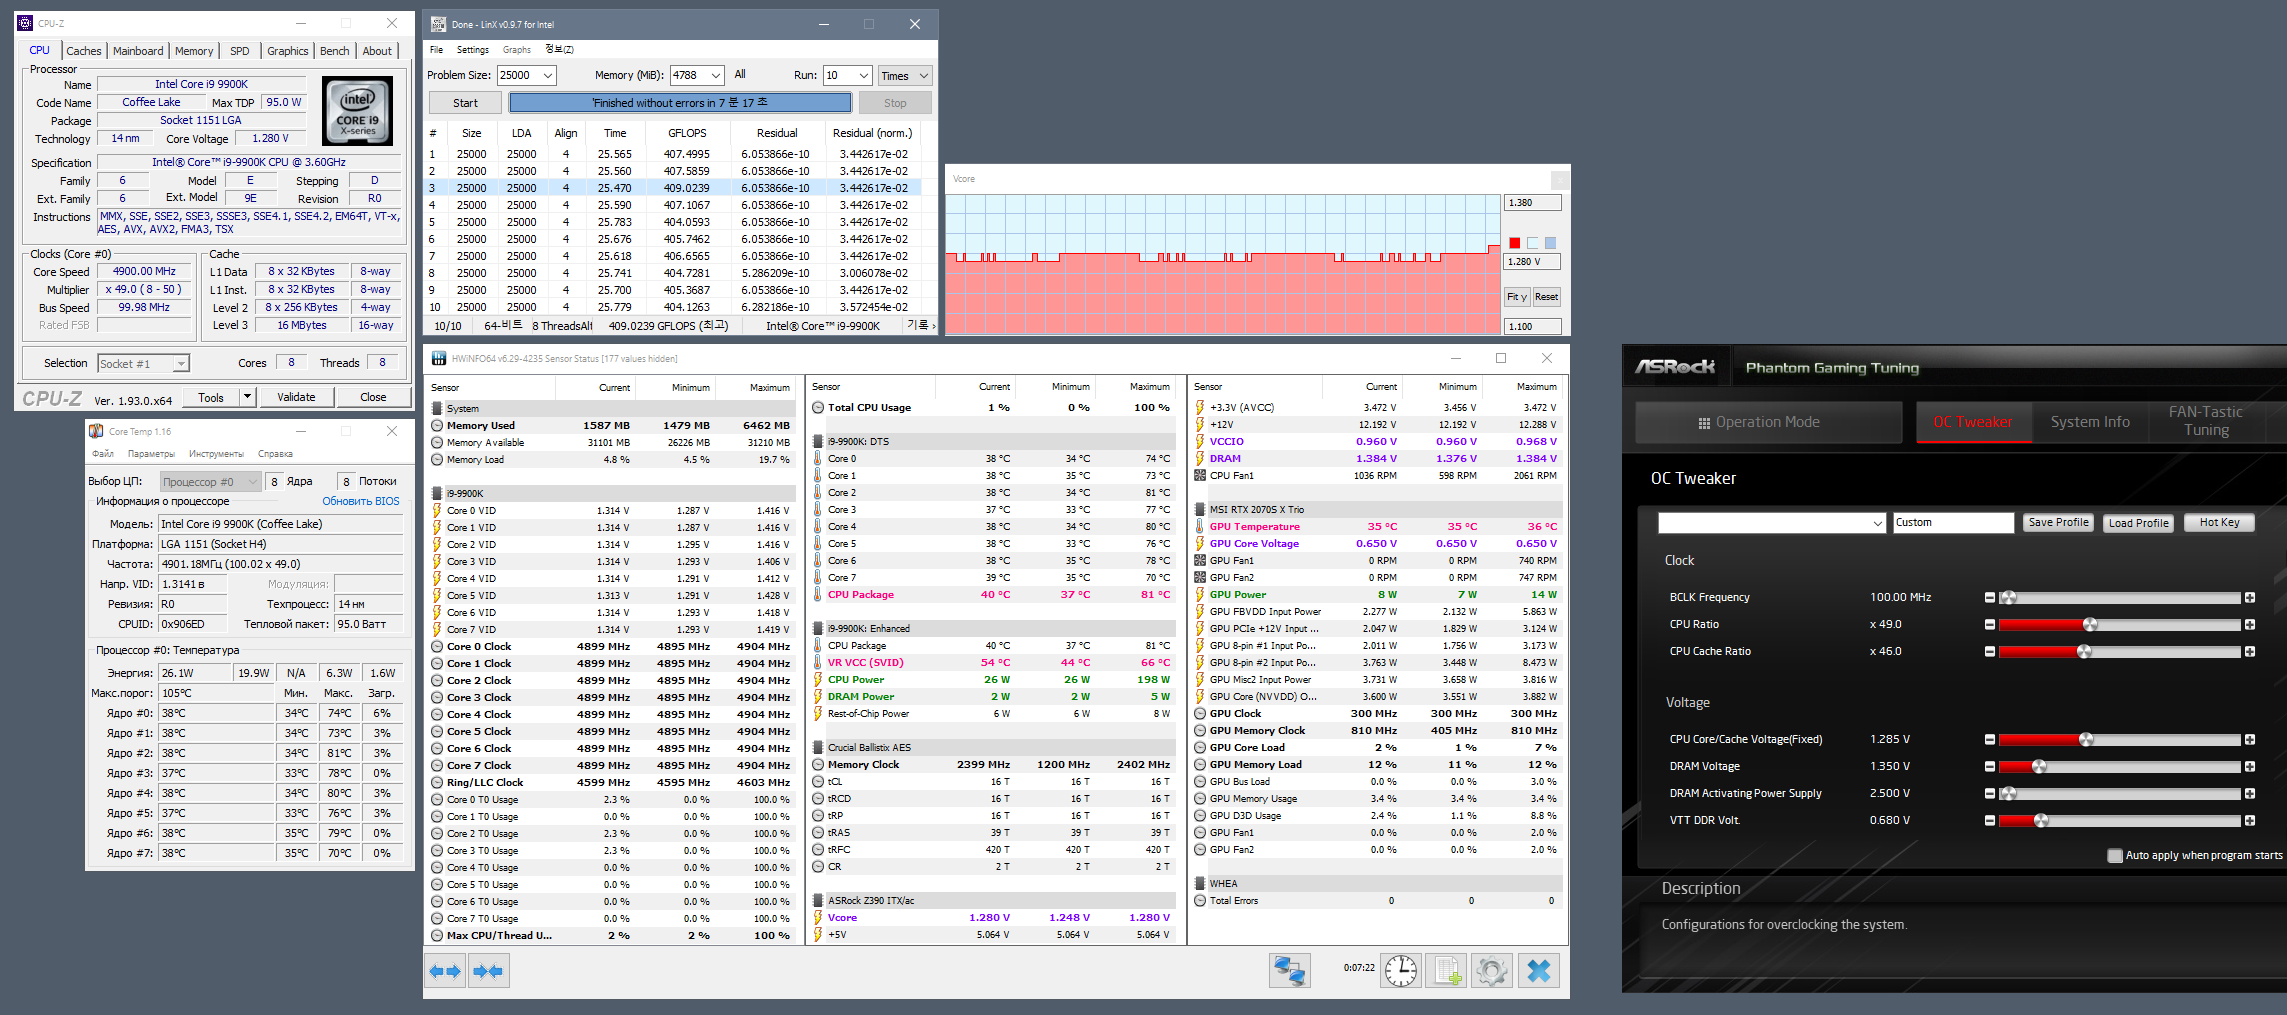Open Problem Size dropdown in LinX
Image resolution: width=2287 pixels, height=1015 pixels.
[548, 76]
